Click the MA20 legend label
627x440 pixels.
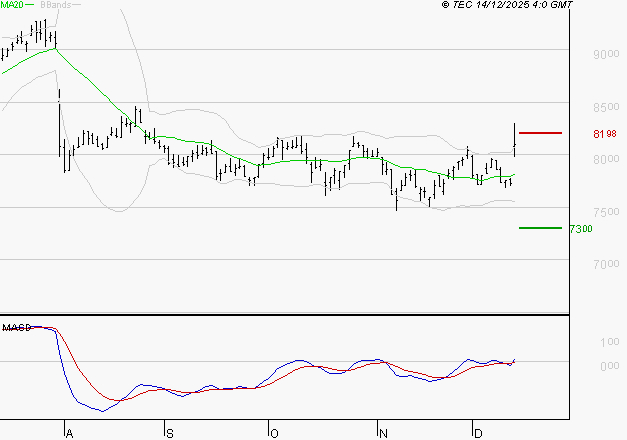12,5
